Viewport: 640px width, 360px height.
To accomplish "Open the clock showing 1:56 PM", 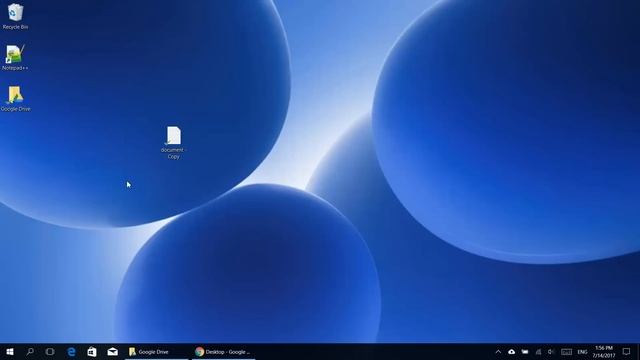I will pos(604,351).
